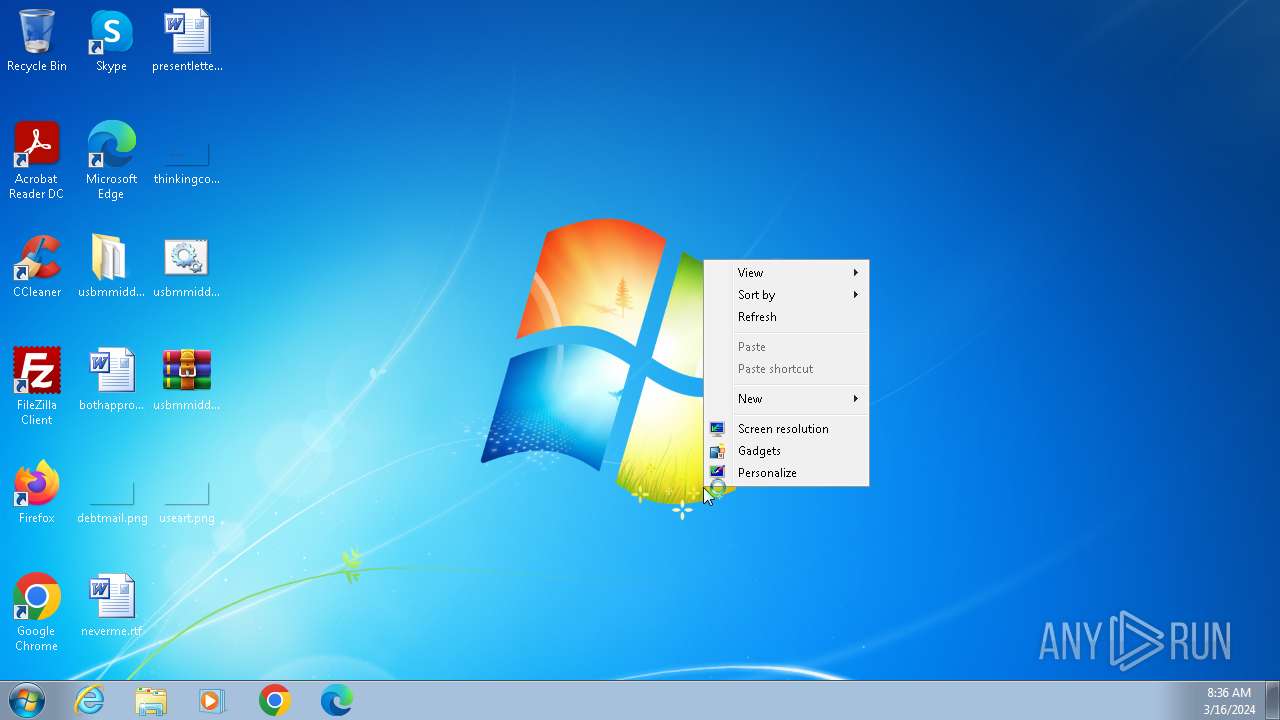Select the CCleaner desktop shortcut
Screen dimensions: 1280x720
point(37,267)
